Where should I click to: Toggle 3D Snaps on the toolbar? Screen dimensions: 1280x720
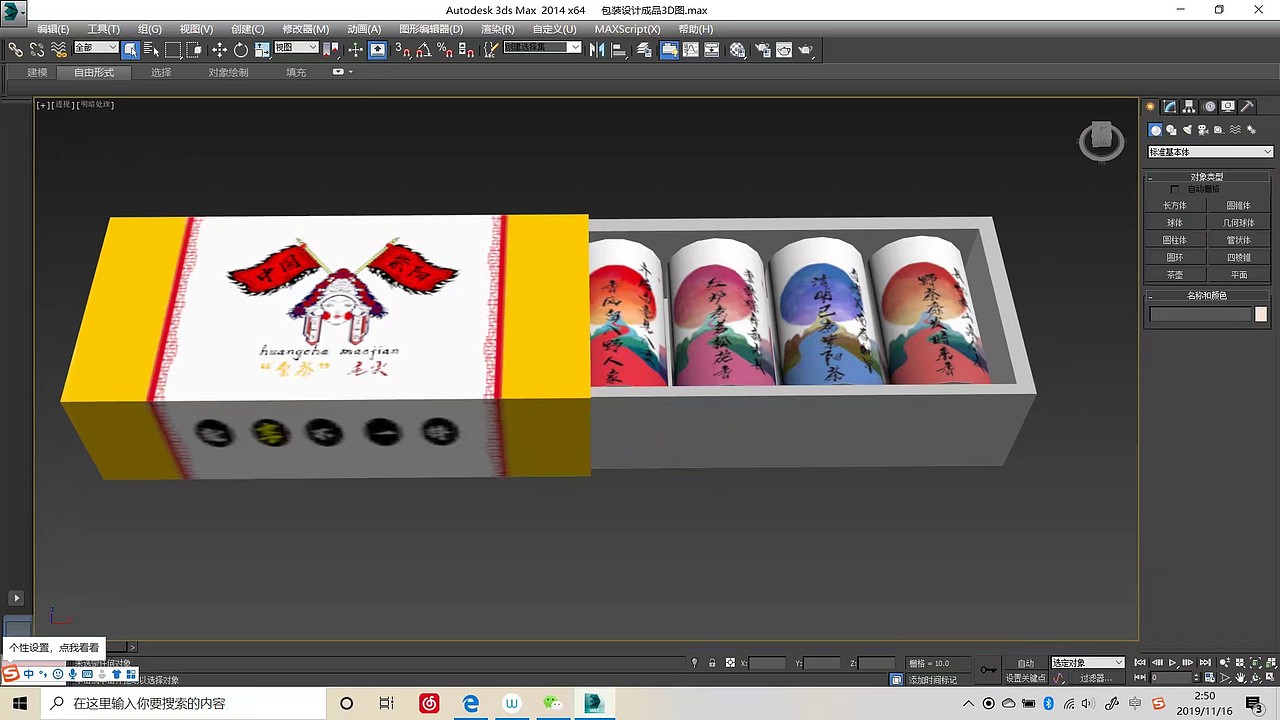pos(402,49)
